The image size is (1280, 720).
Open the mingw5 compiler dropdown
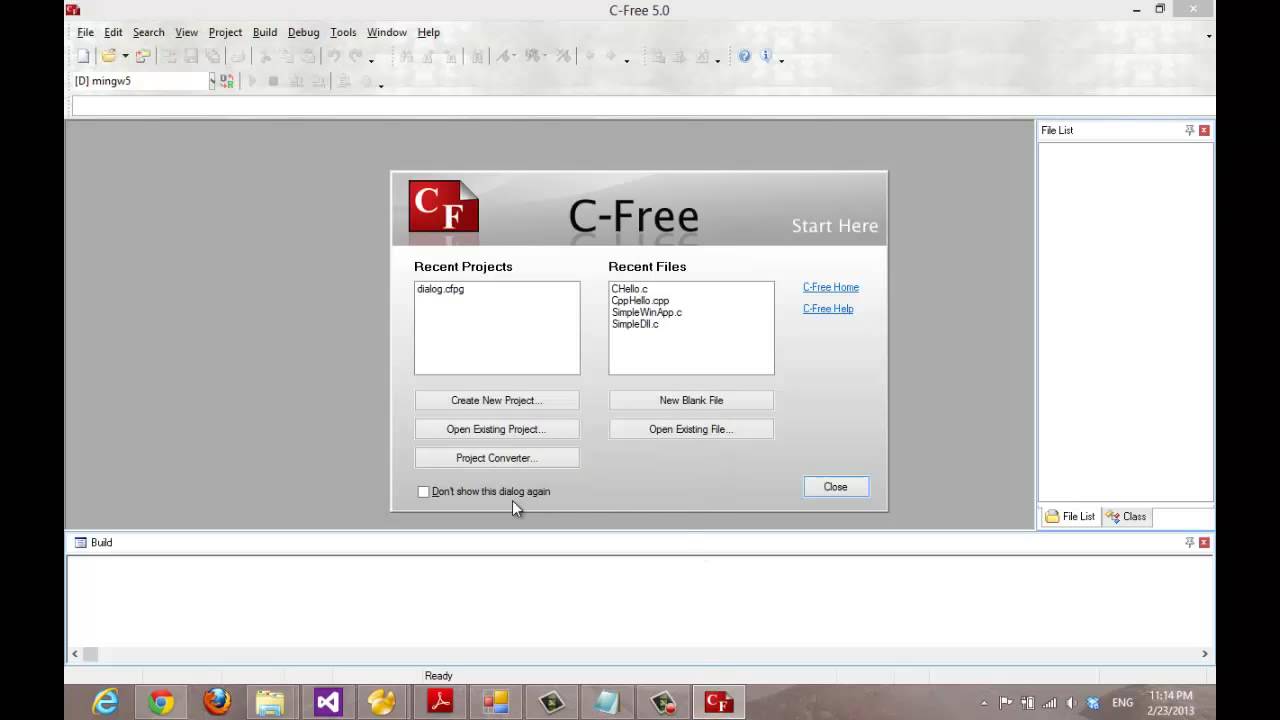212,81
